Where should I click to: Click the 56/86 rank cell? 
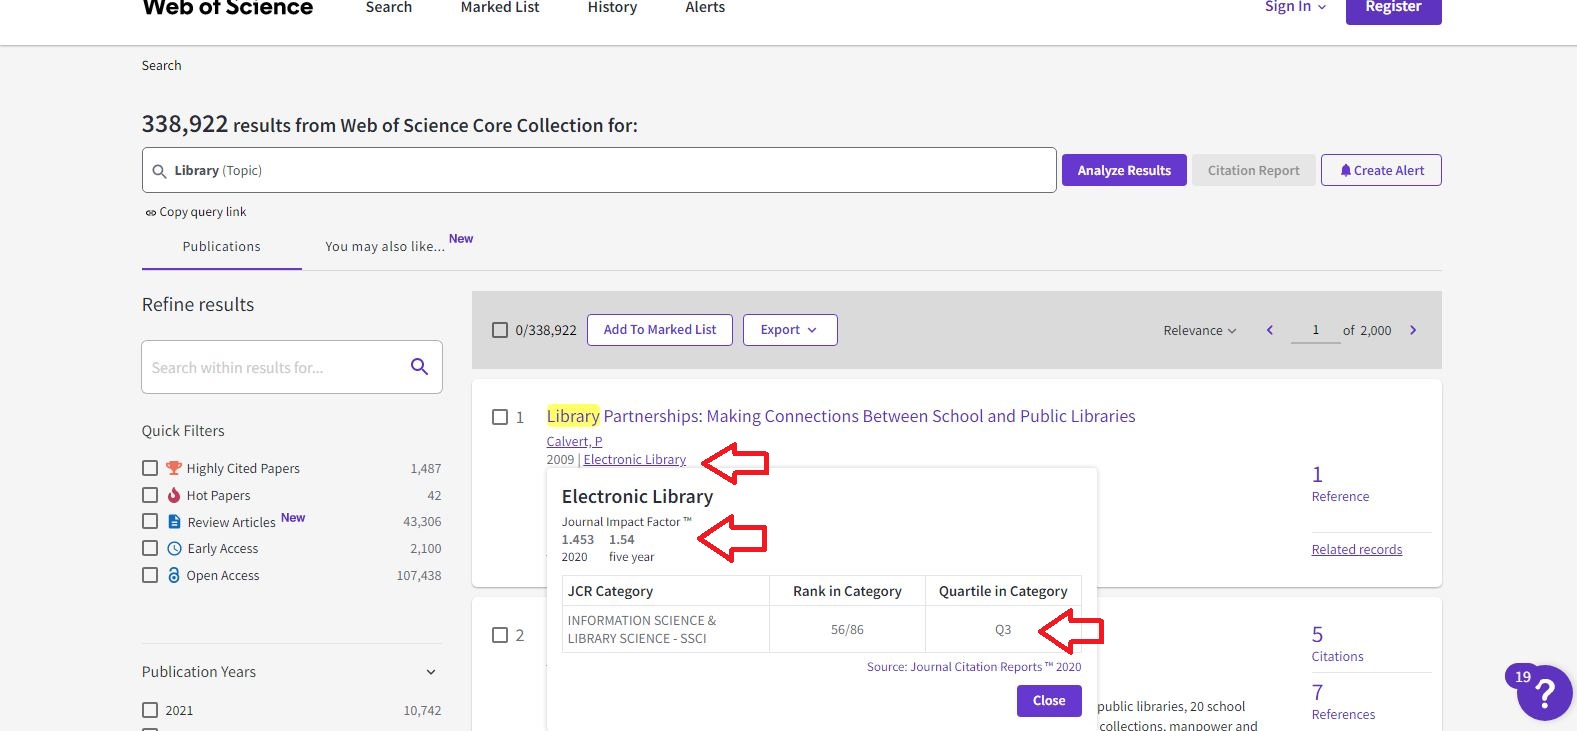tap(847, 629)
